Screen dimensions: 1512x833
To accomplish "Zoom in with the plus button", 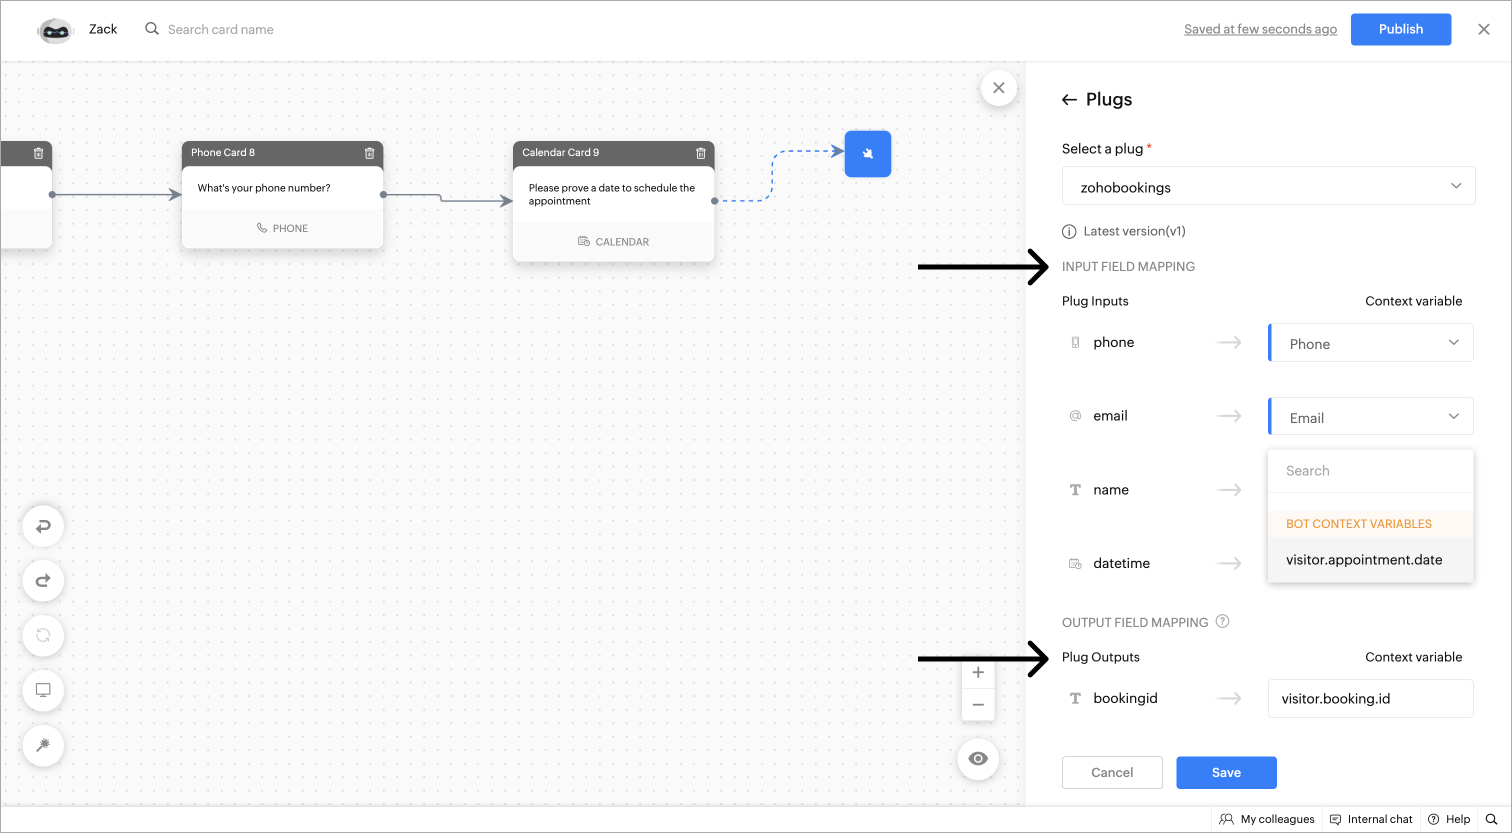I will click(978, 673).
